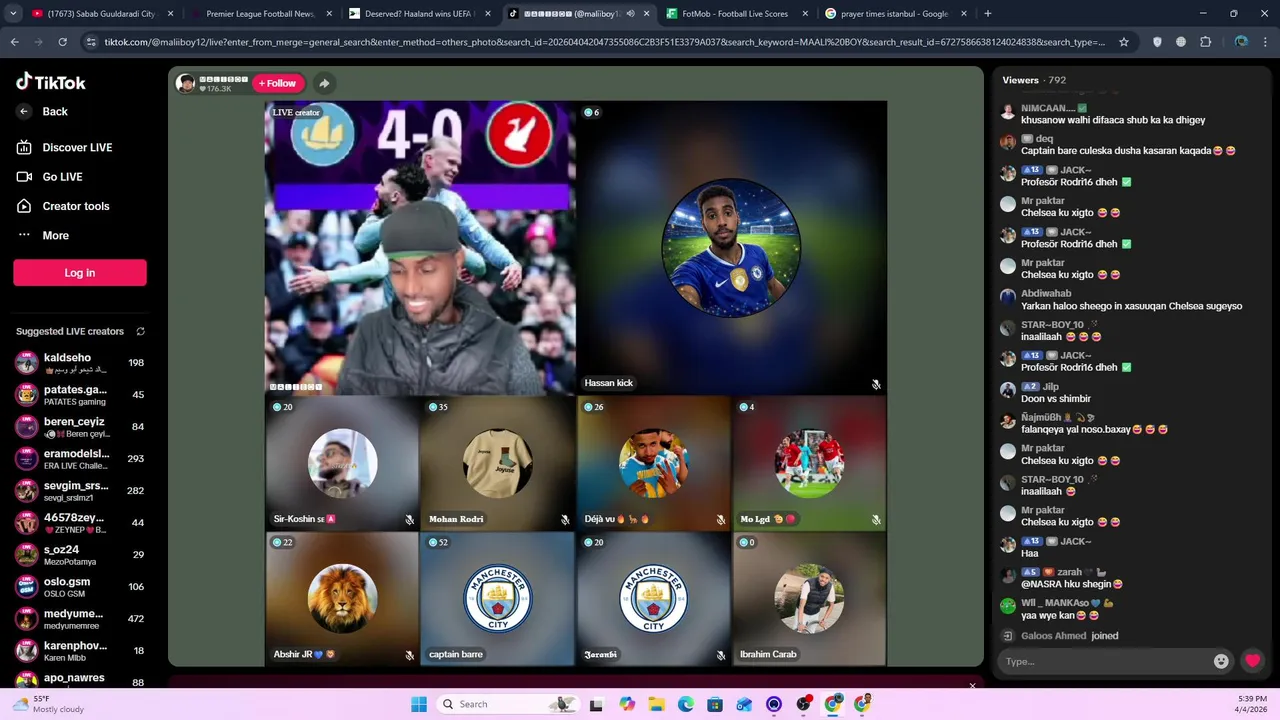
Task: Send a heart like in chat
Action: [x=1252, y=661]
